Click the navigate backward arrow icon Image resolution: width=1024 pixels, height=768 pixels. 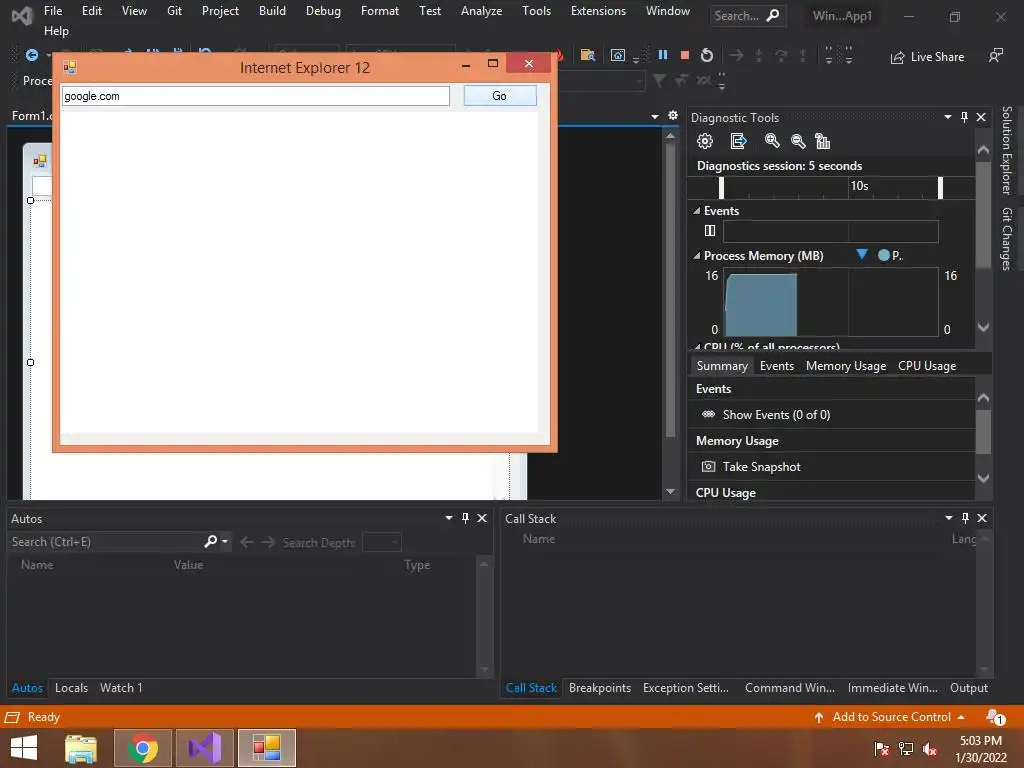coord(31,56)
